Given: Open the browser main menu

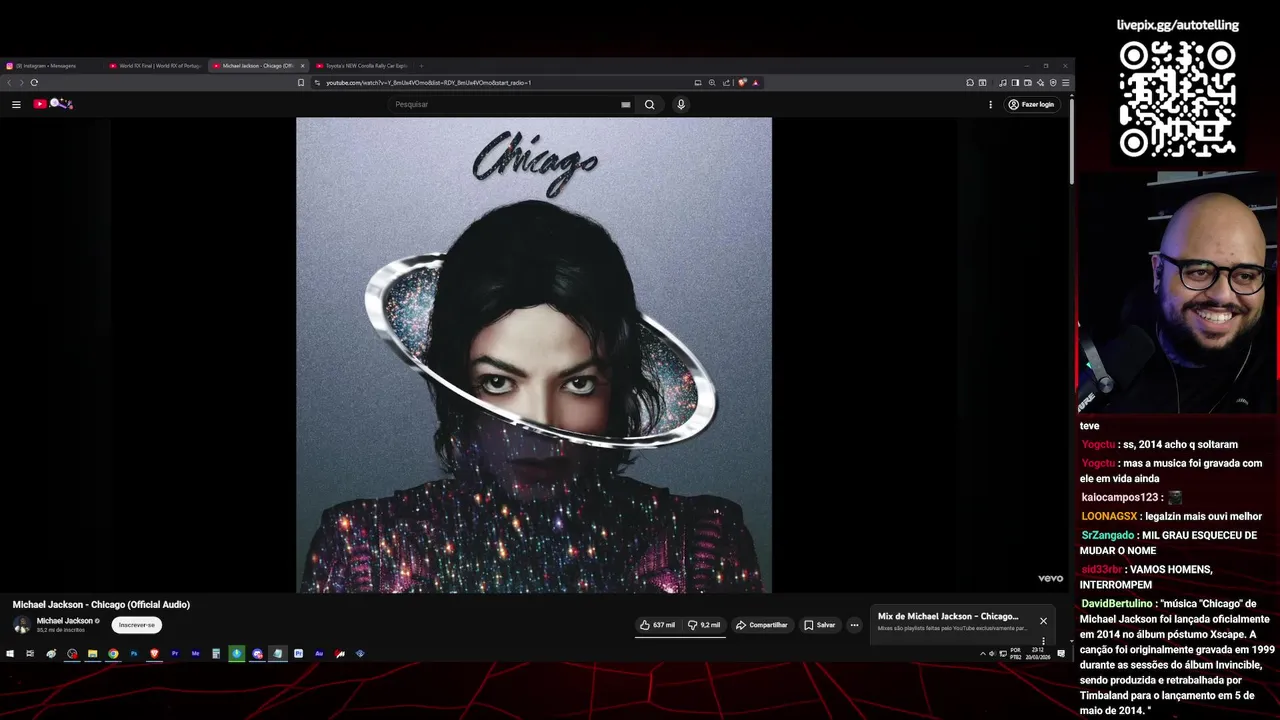Looking at the screenshot, I should [x=1066, y=82].
